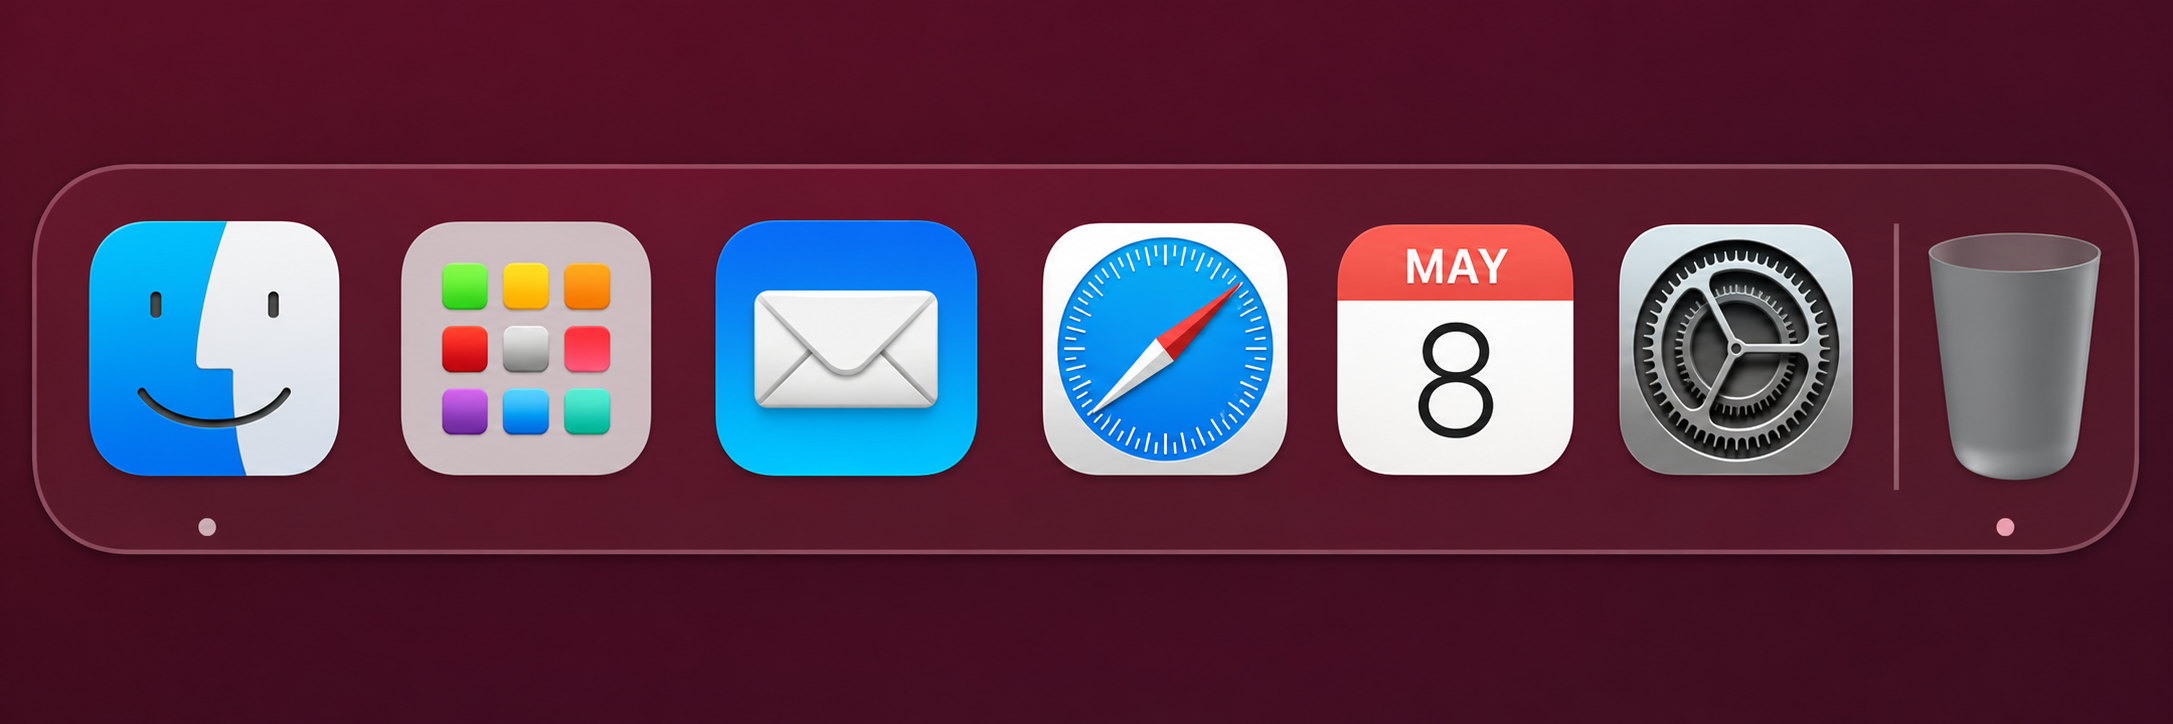Open the Trash in the Dock
2173x724 pixels.
pyautogui.click(x=2014, y=356)
